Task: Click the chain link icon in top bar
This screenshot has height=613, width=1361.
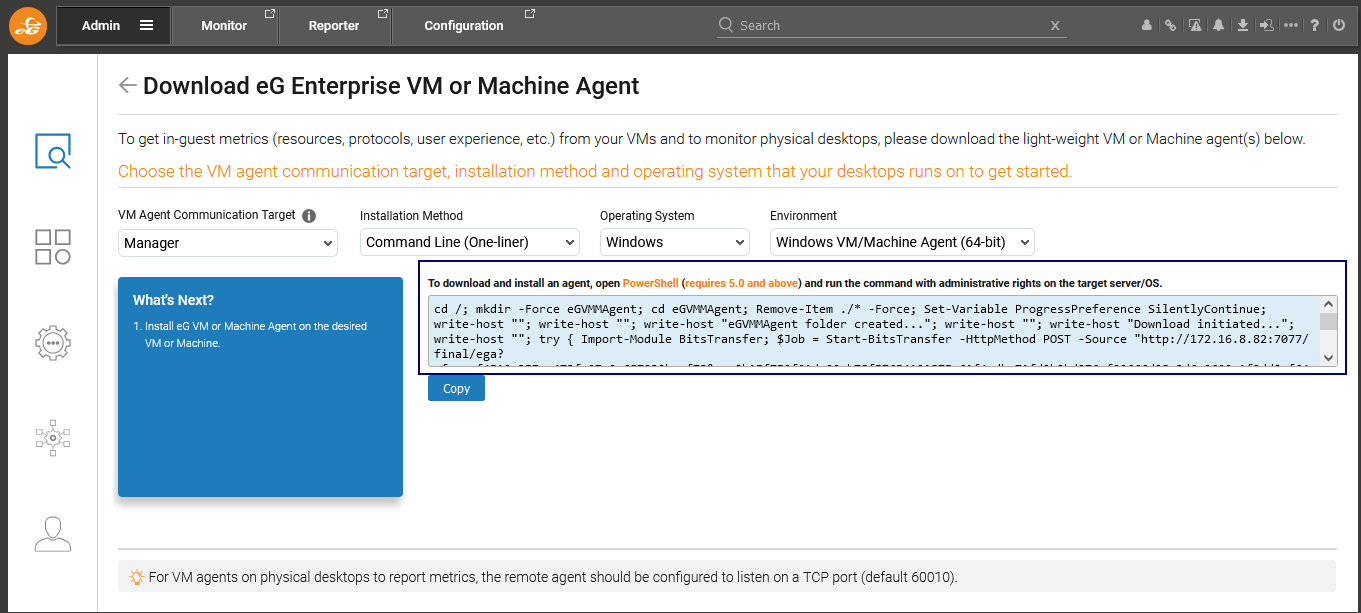Action: 1170,25
